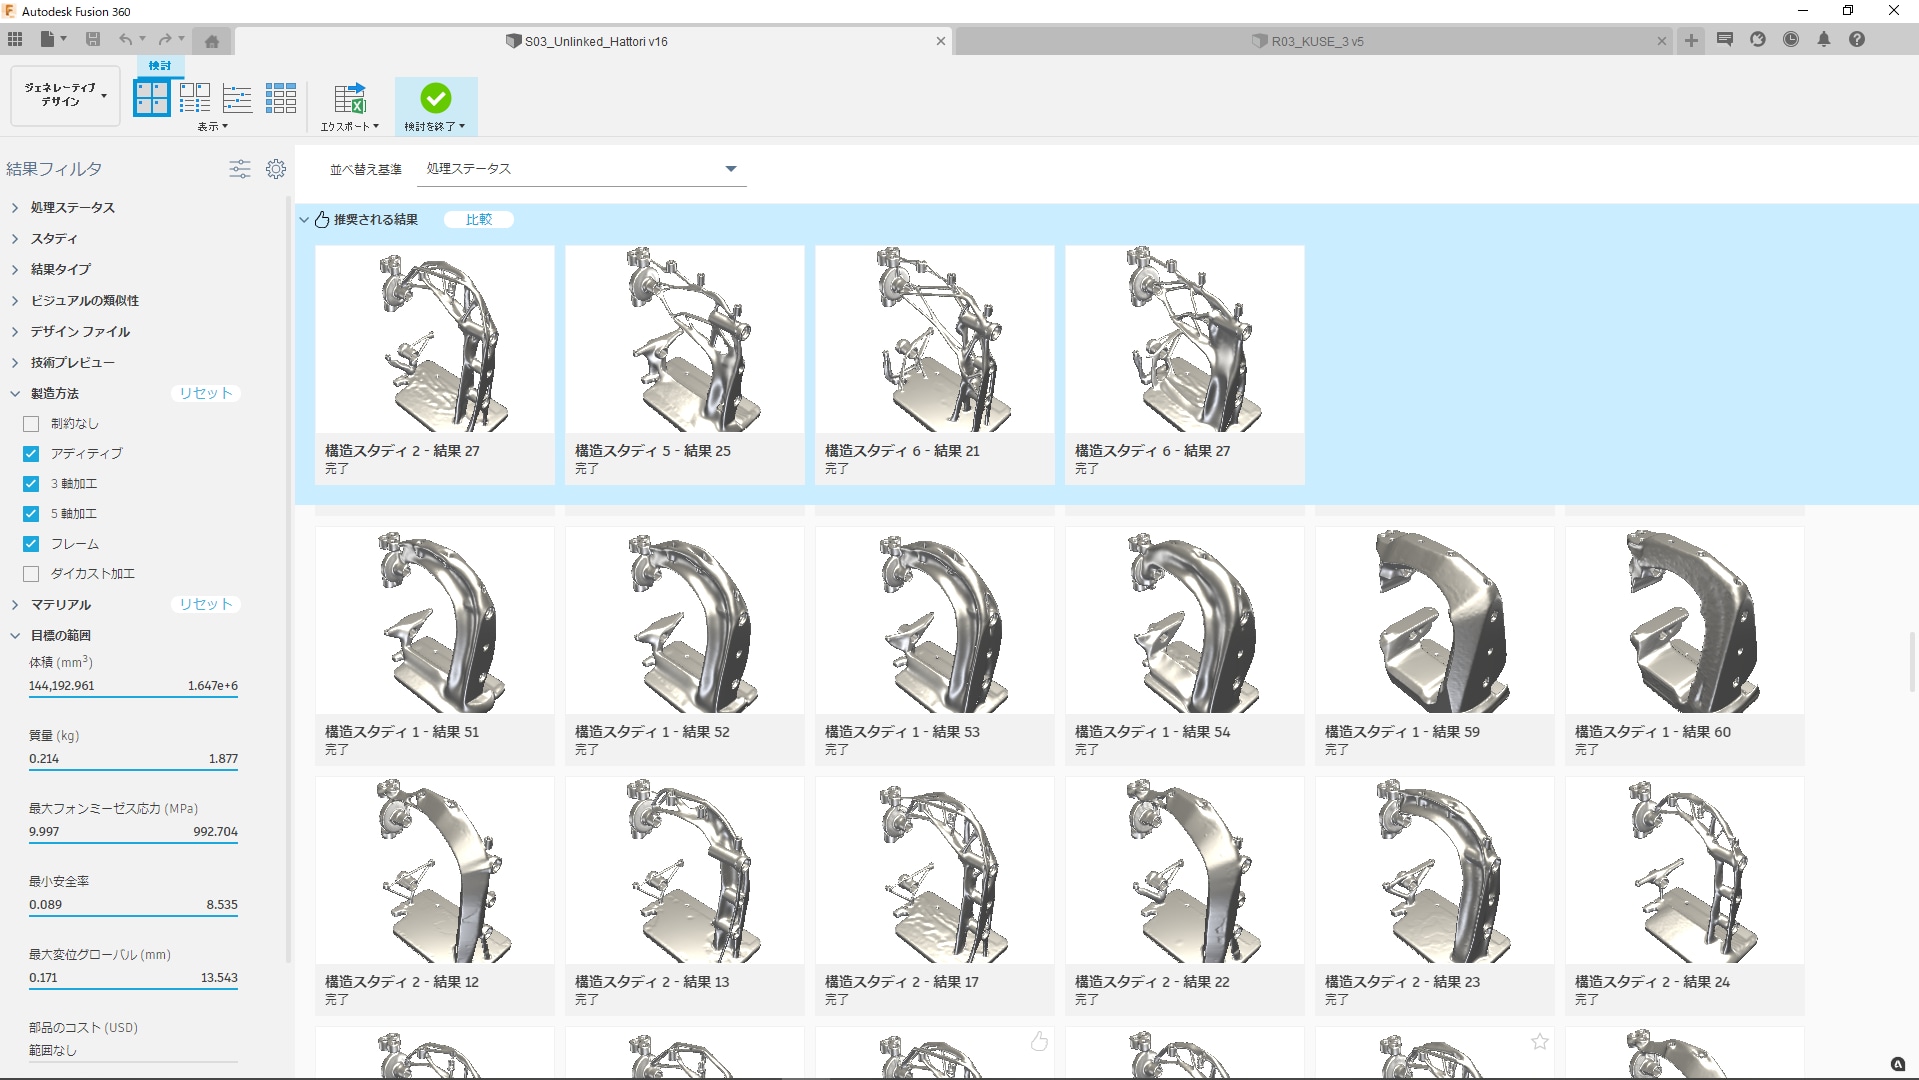This screenshot has width=1919, height=1080.
Task: Enable the ダイカスト加工 checkbox
Action: point(31,574)
